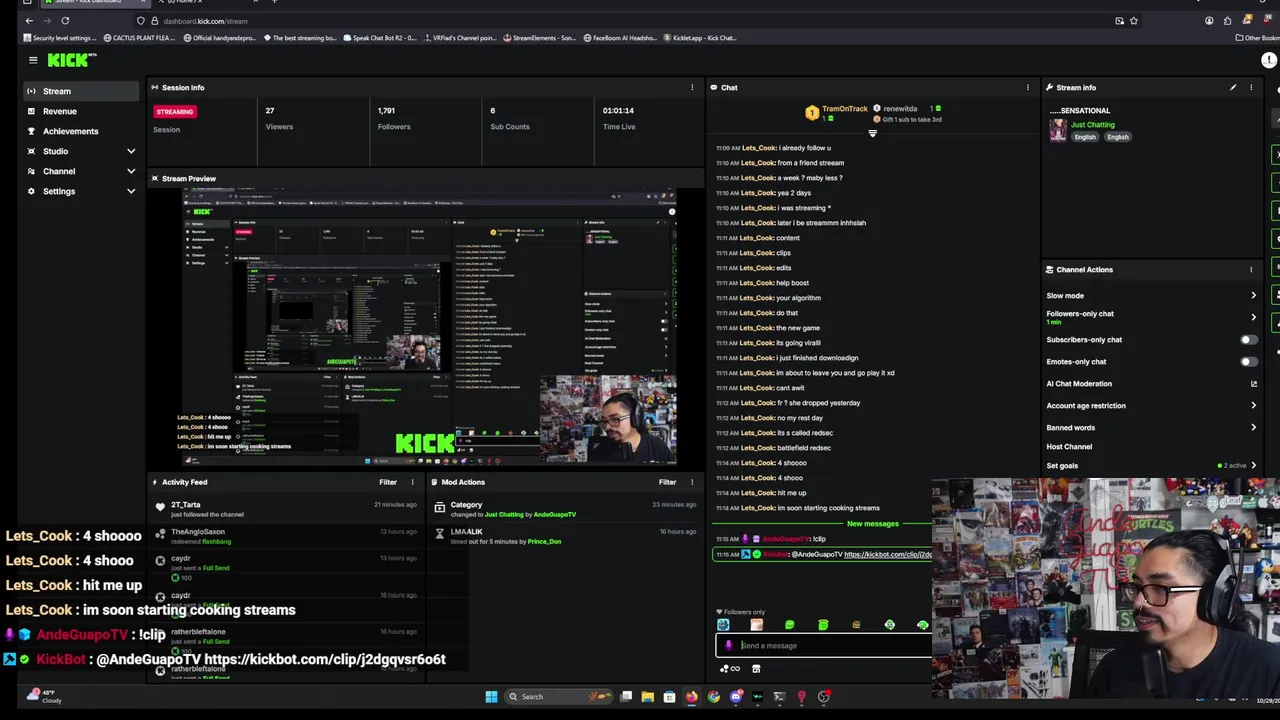Open the chat shop icon below input
The height and width of the screenshot is (720, 1280).
[x=756, y=669]
